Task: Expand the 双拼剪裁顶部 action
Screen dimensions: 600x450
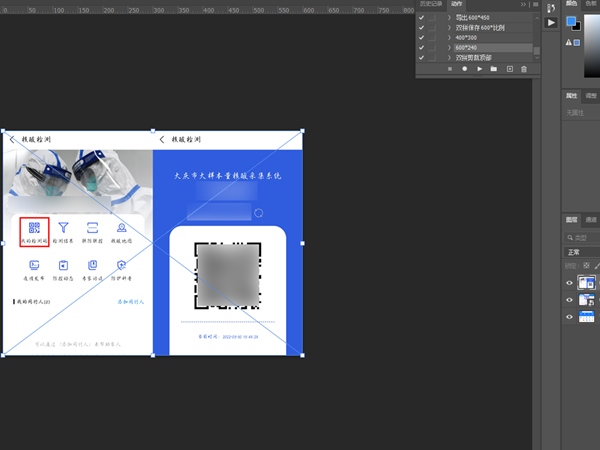Action: pyautogui.click(x=450, y=57)
